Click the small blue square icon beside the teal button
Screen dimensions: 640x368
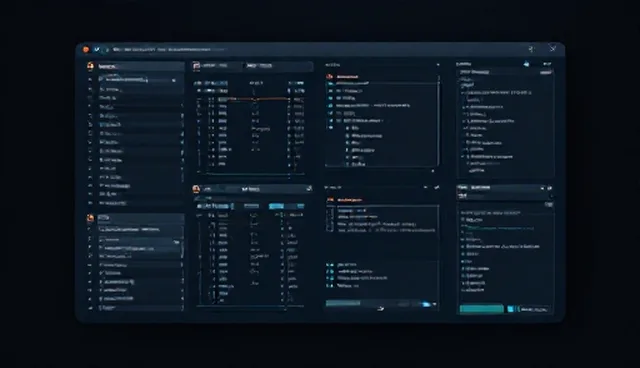point(510,309)
